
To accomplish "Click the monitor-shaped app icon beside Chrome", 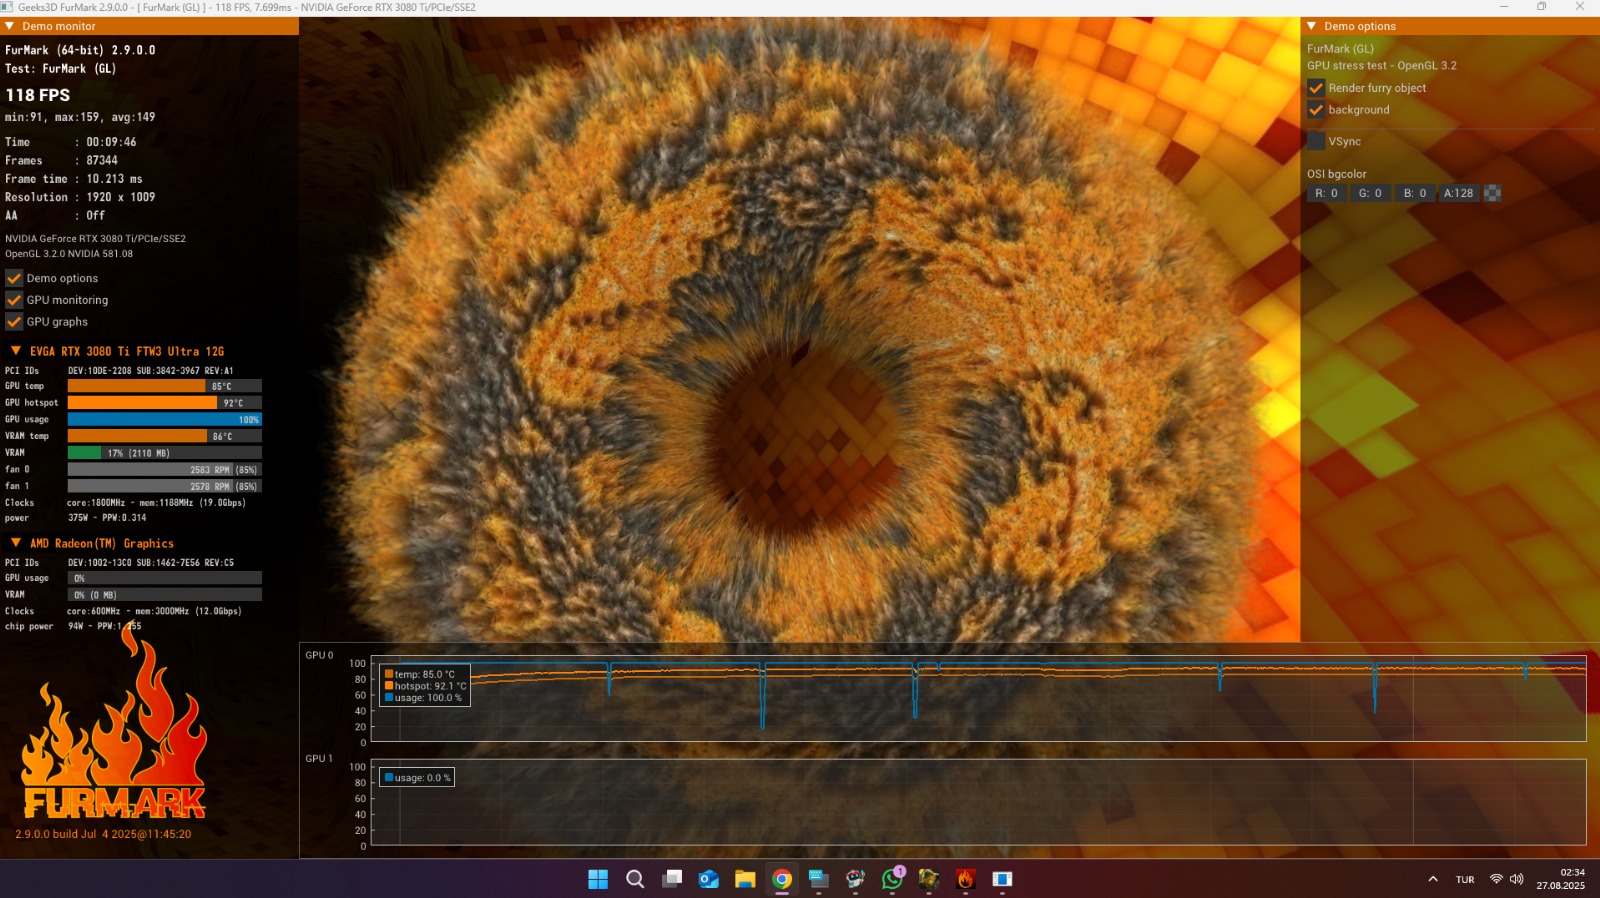I will pos(819,879).
